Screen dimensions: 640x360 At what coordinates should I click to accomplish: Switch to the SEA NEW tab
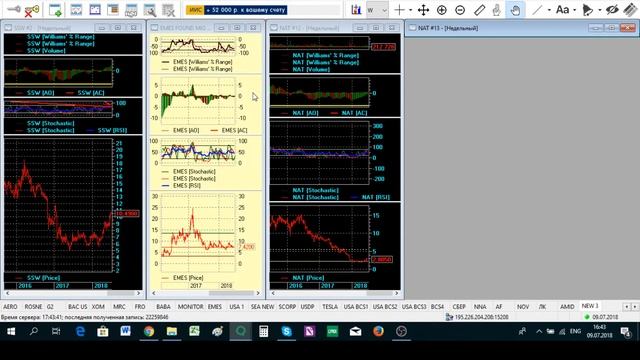262,307
